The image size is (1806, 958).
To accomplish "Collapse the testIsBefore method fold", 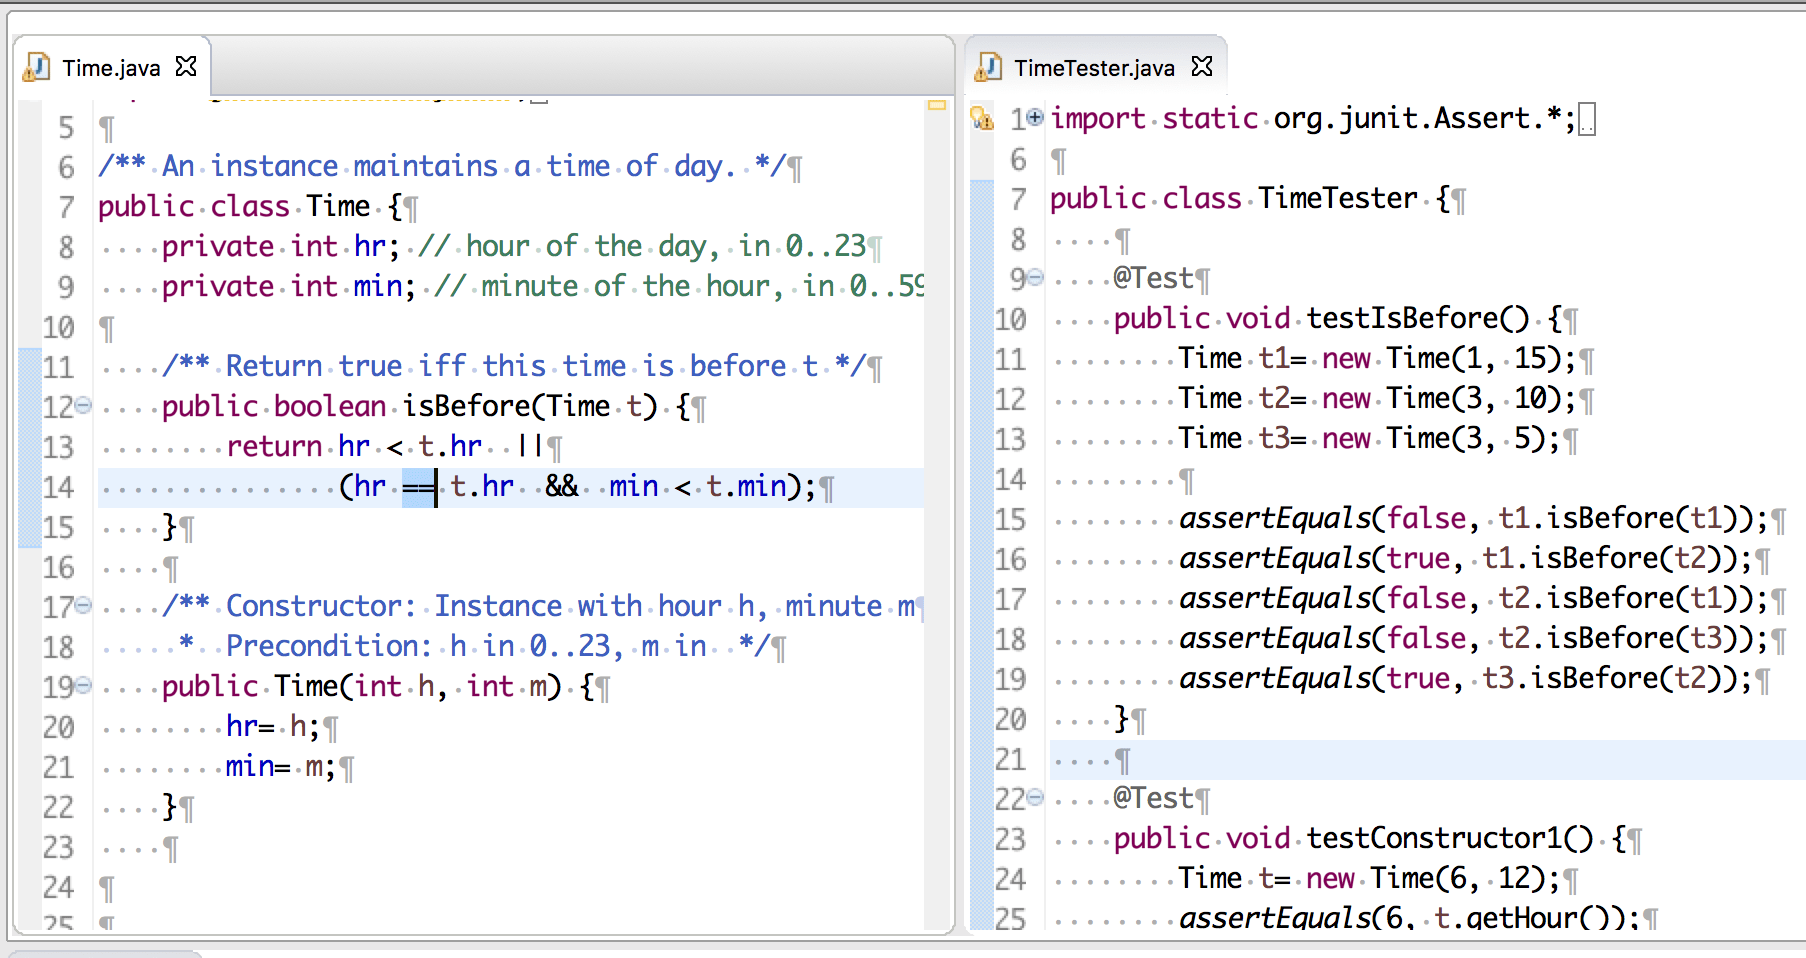I will tap(1034, 278).
